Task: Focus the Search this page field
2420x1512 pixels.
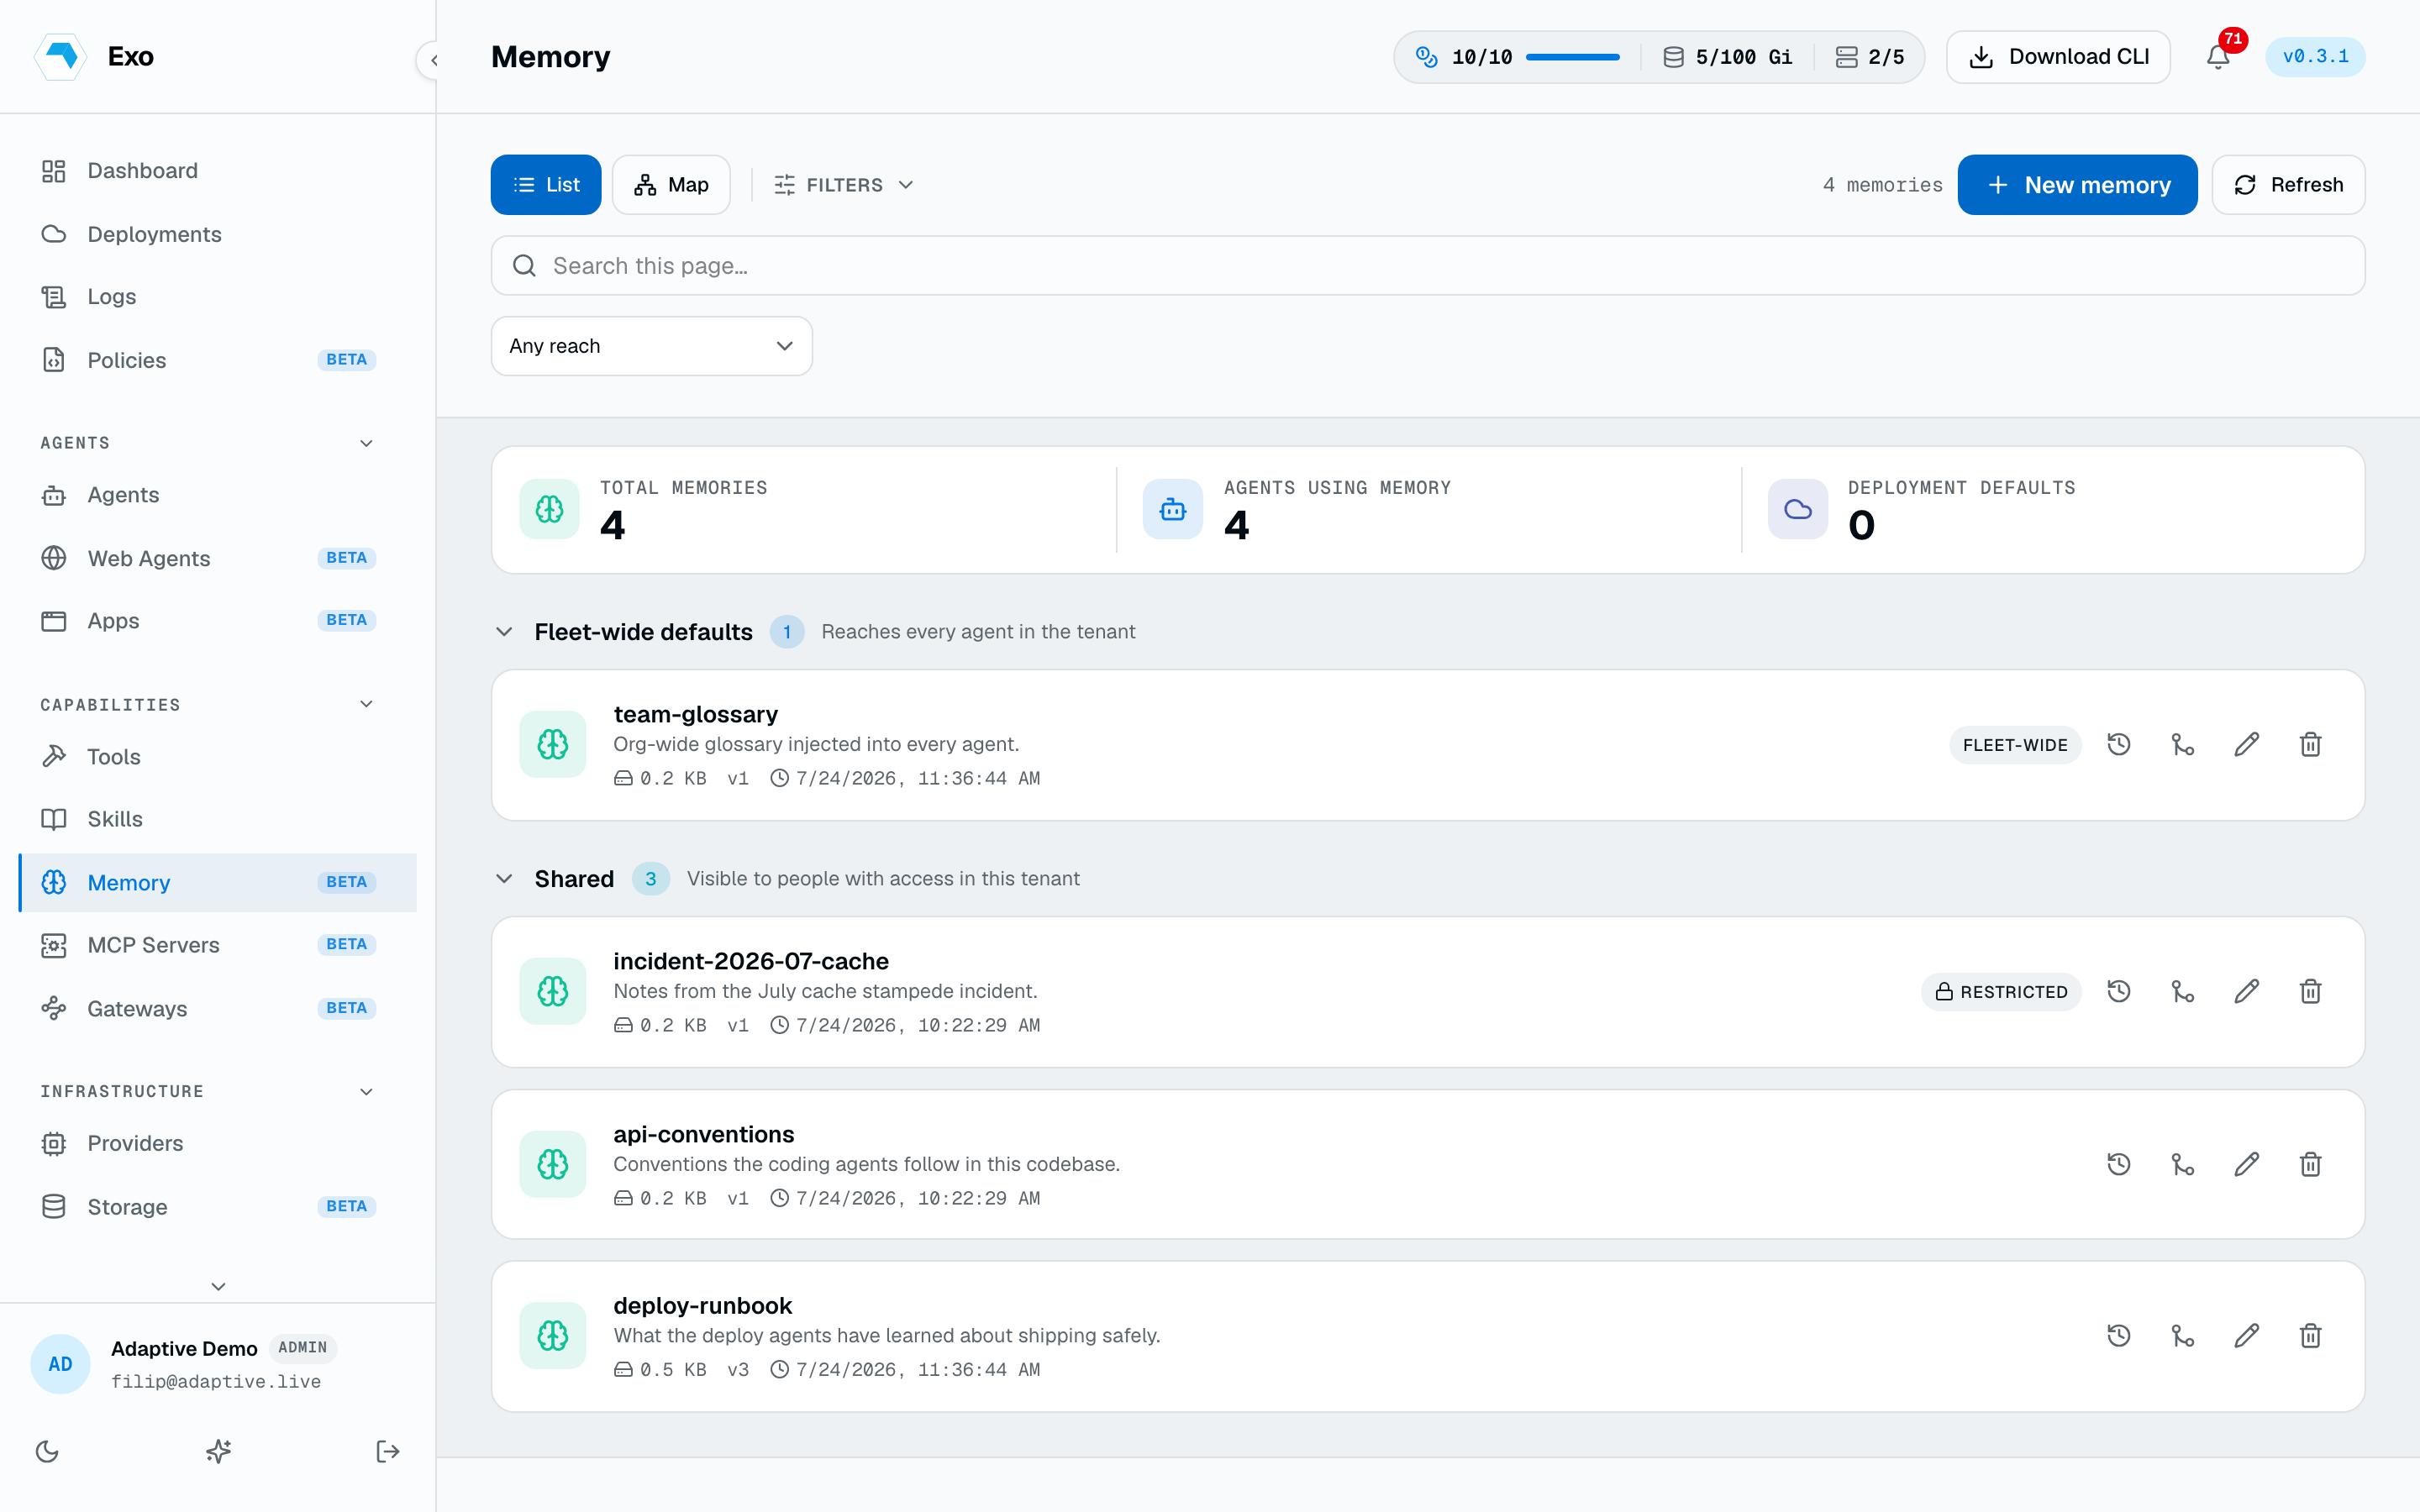Action: (1428, 266)
